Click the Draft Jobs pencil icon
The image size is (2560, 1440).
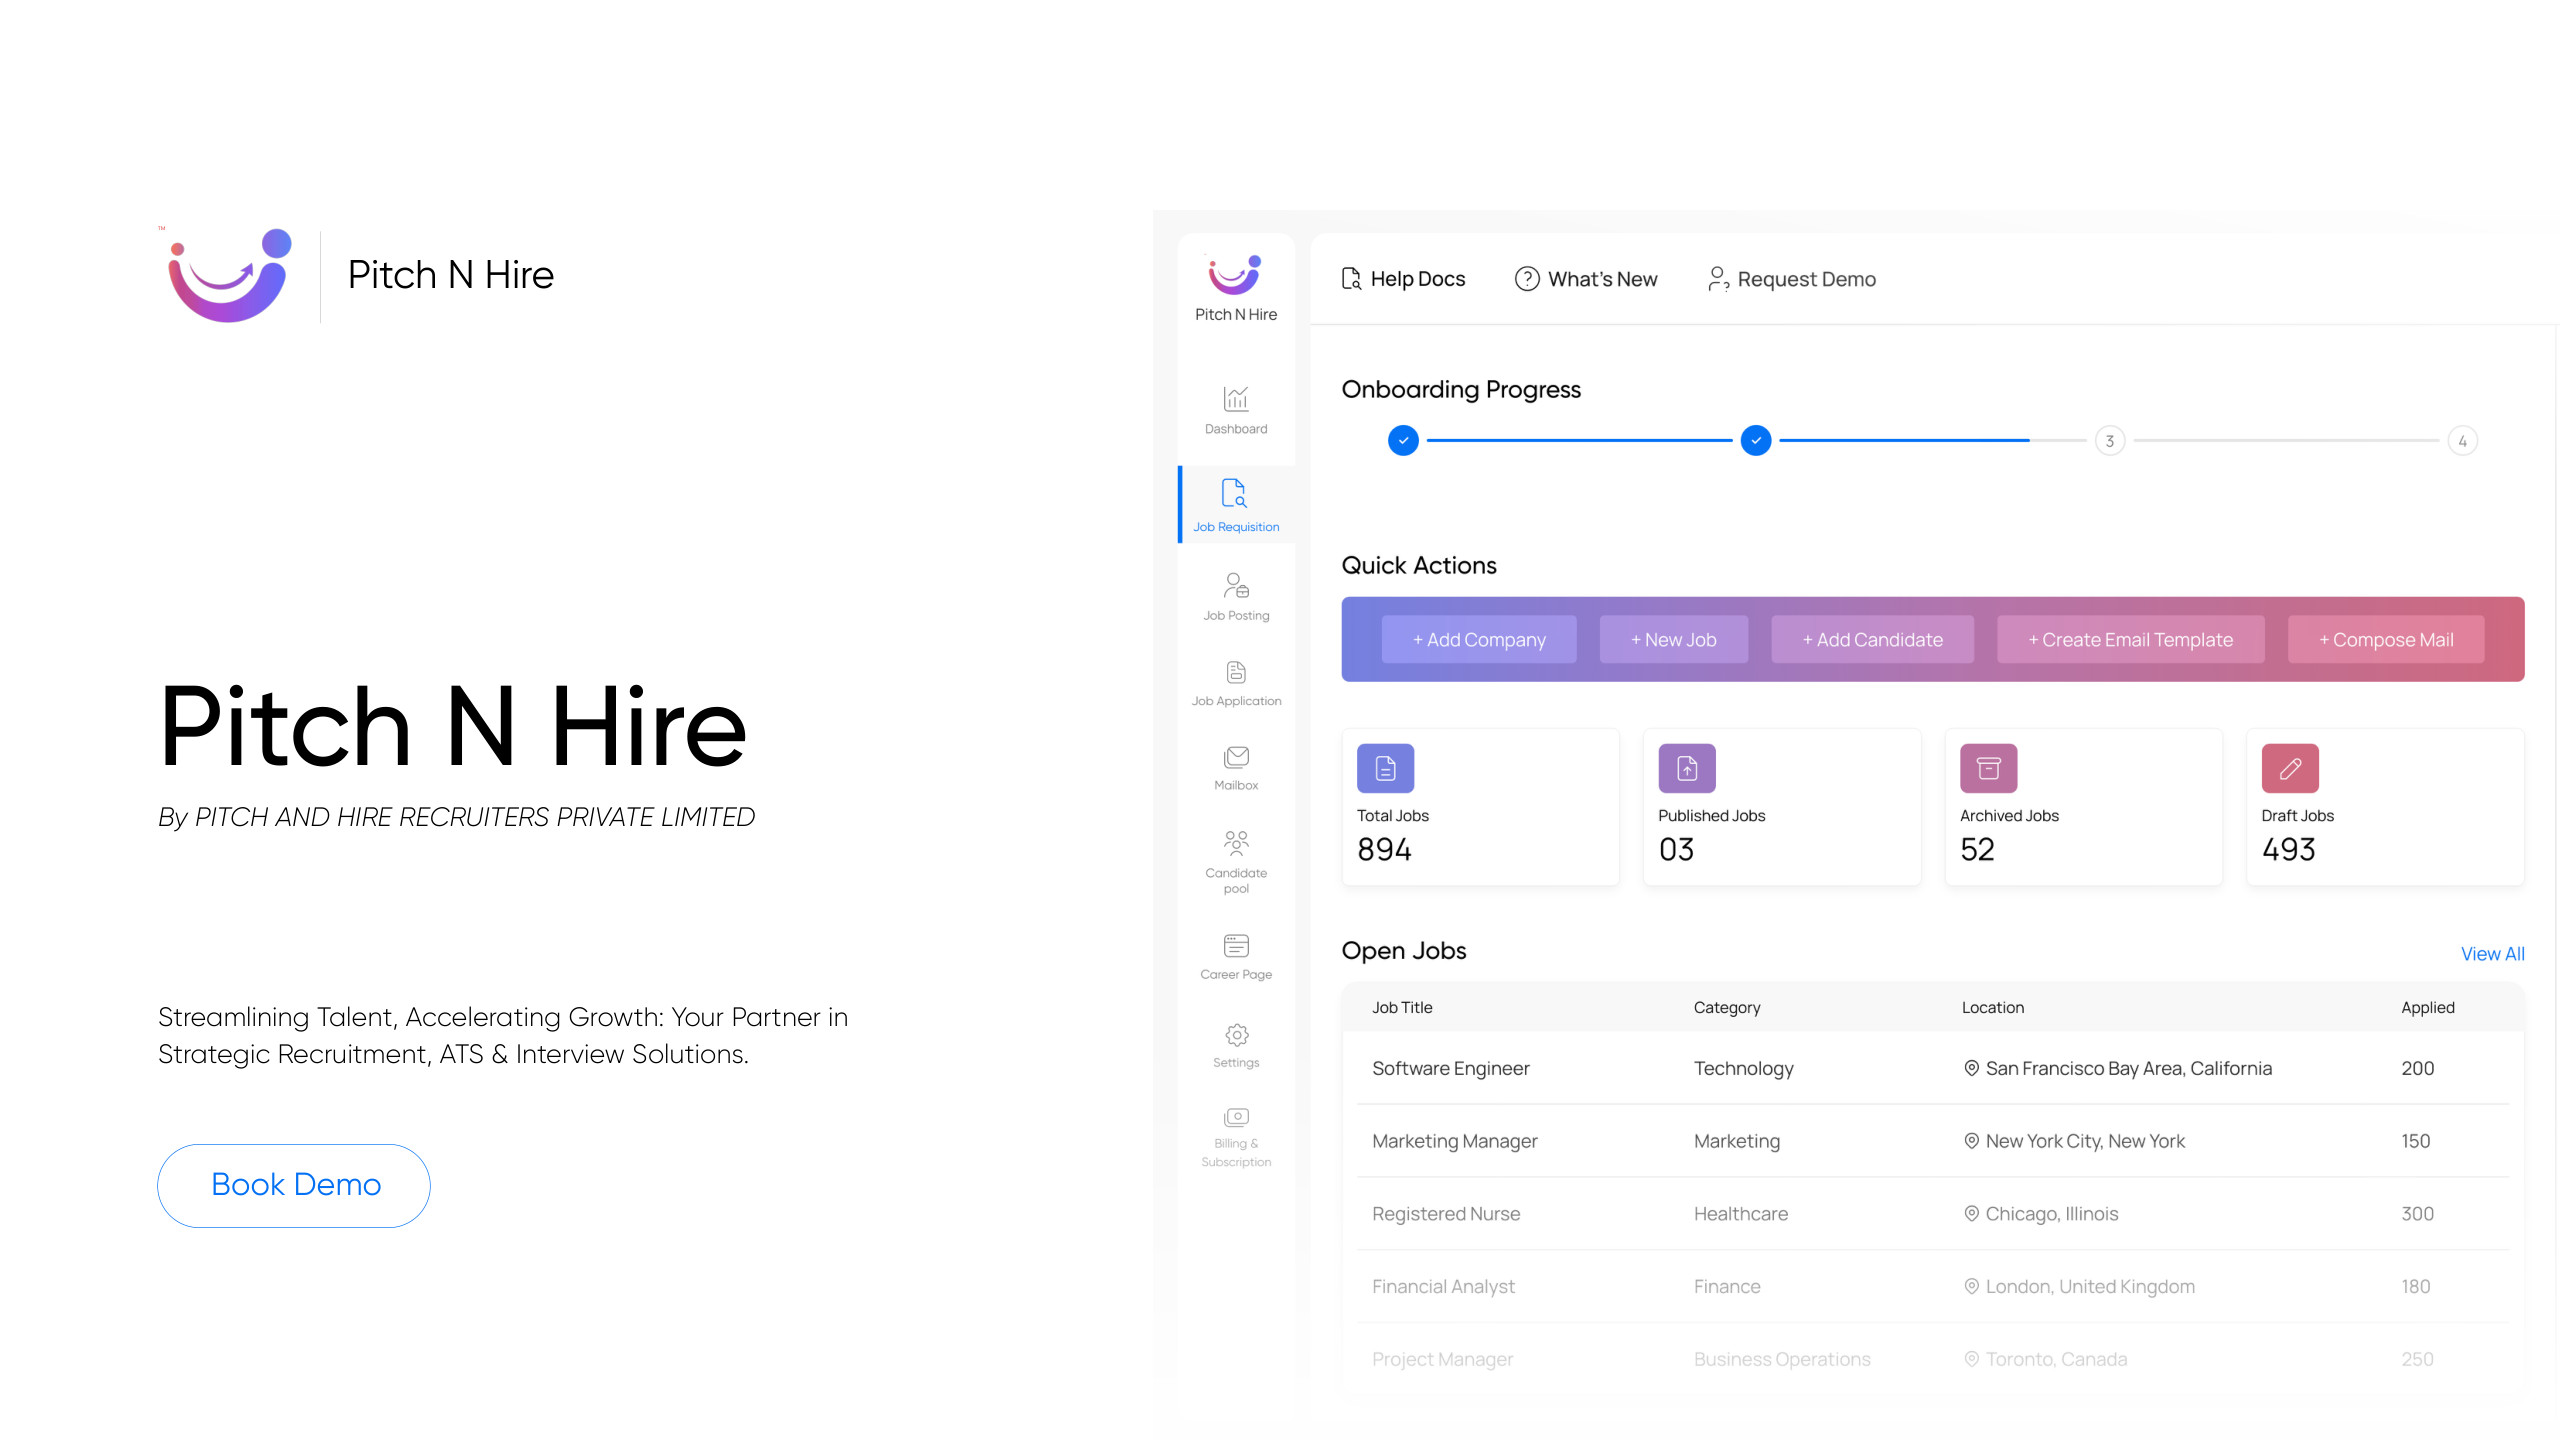(x=2290, y=768)
